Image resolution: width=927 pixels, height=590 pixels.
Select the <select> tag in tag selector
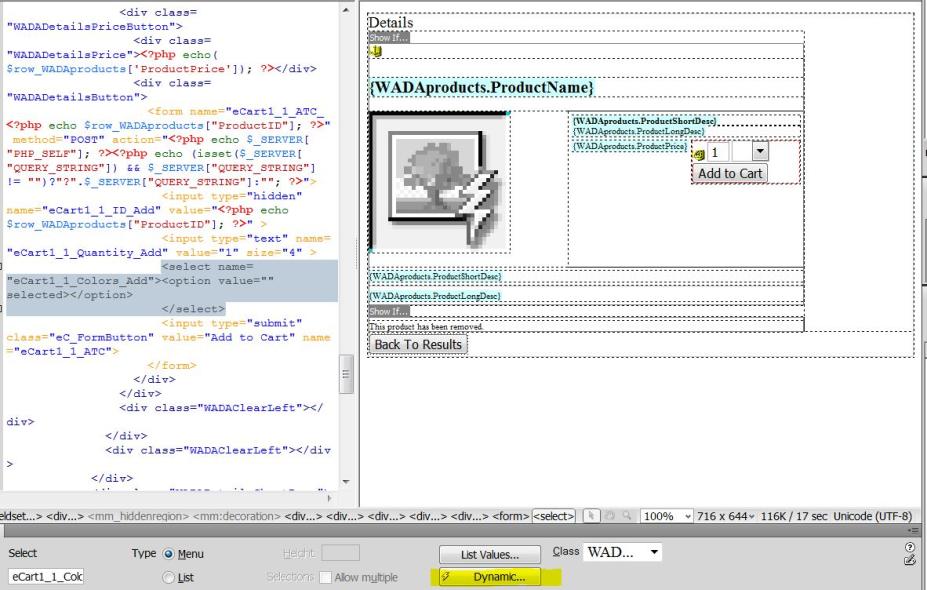coord(553,516)
